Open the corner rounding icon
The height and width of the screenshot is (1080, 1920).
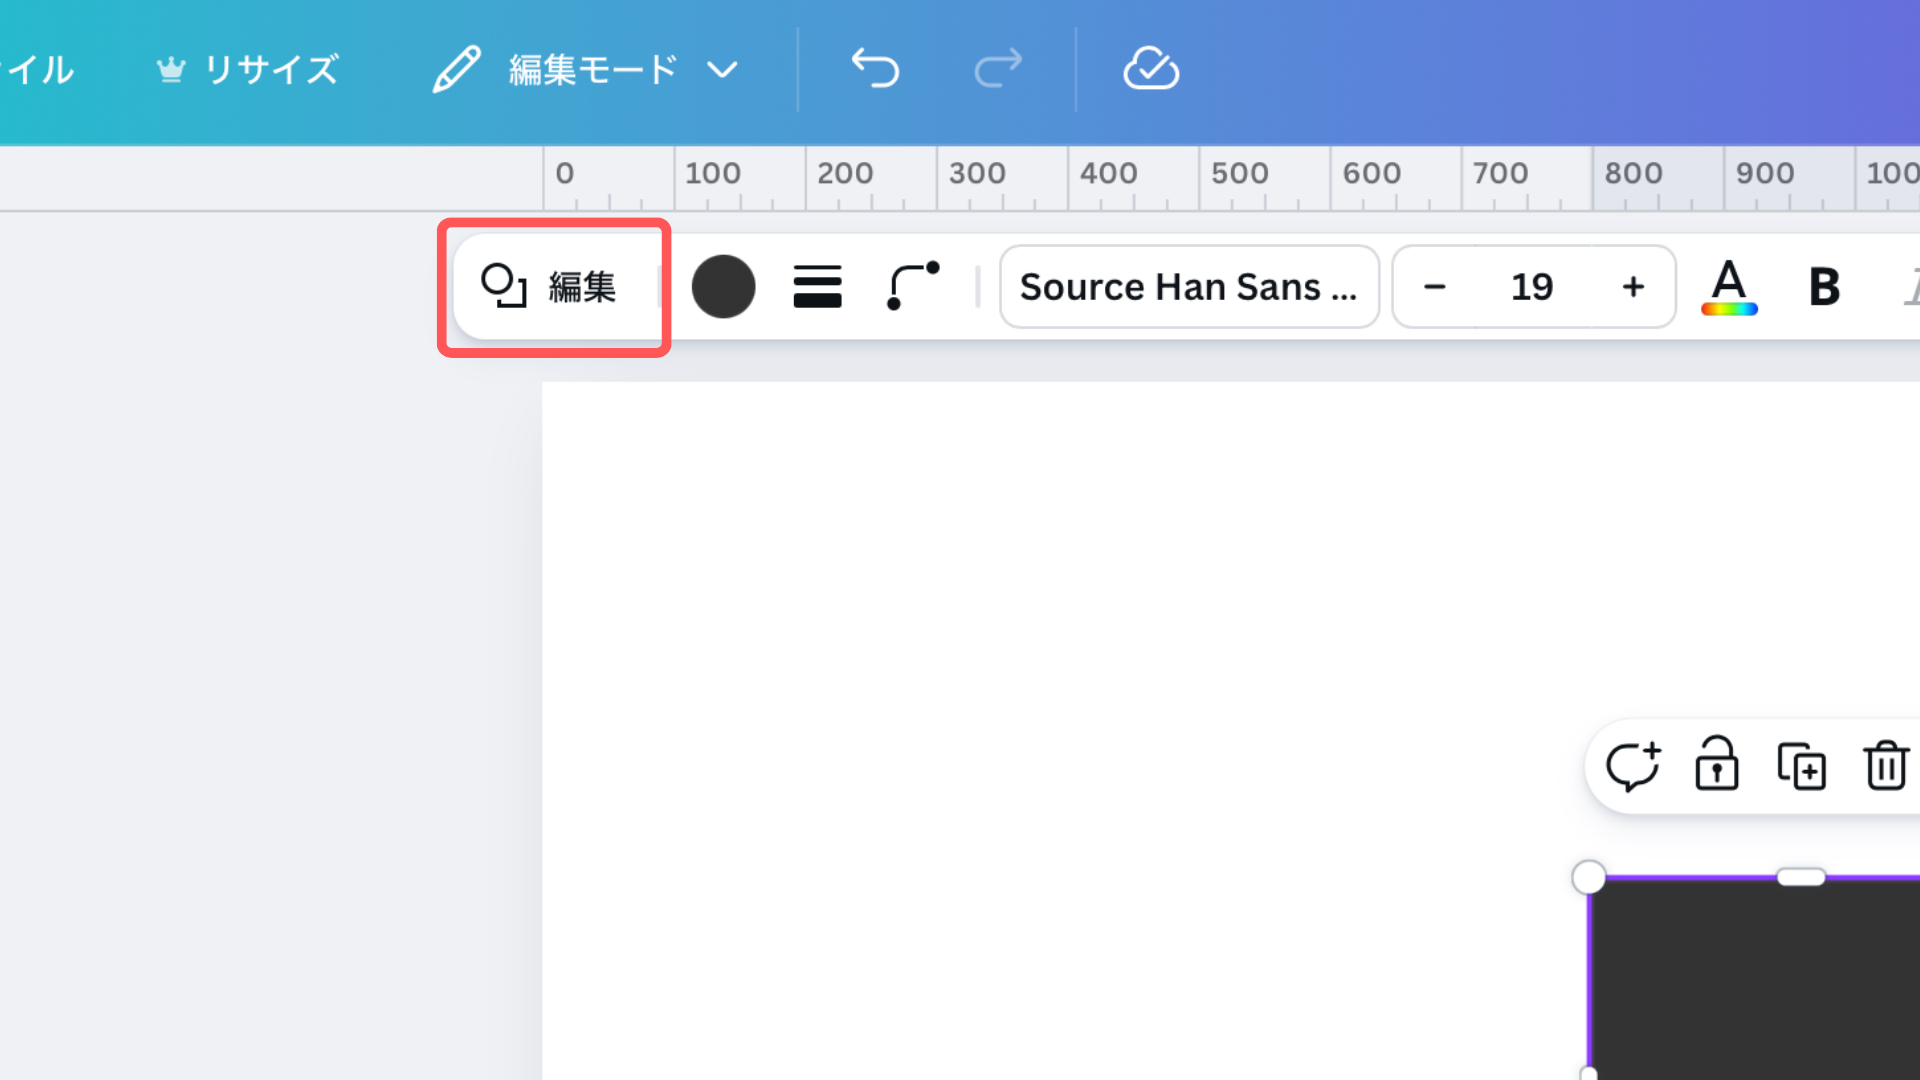913,286
